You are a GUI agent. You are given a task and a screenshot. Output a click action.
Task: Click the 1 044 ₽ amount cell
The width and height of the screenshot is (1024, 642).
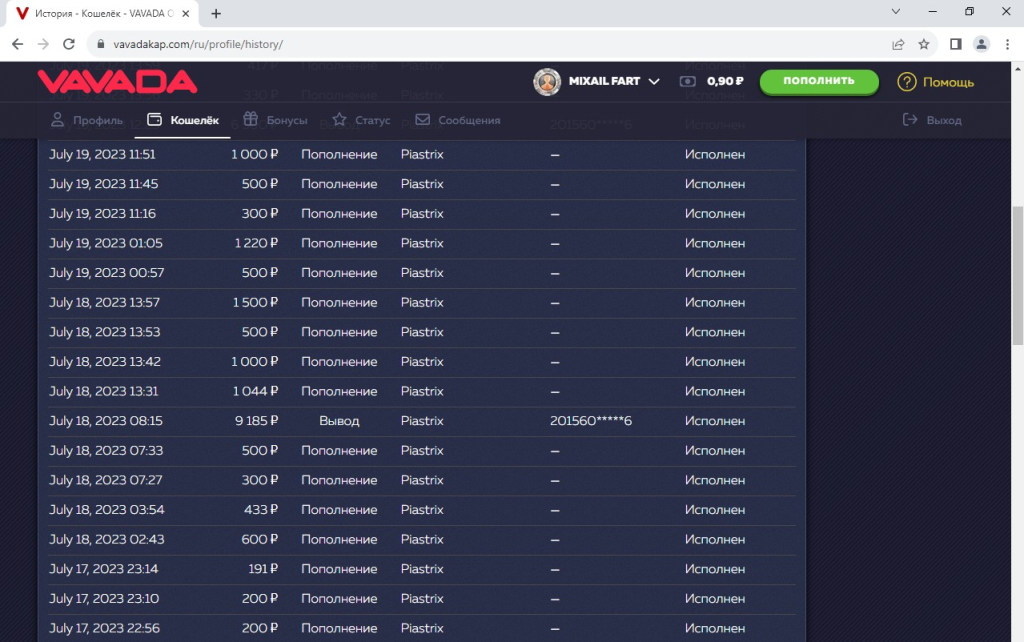point(255,392)
